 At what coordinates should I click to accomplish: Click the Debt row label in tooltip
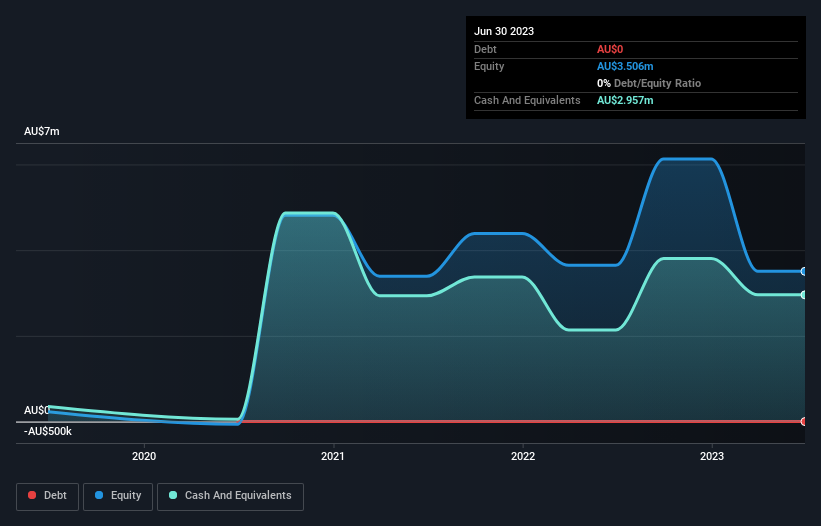(485, 49)
